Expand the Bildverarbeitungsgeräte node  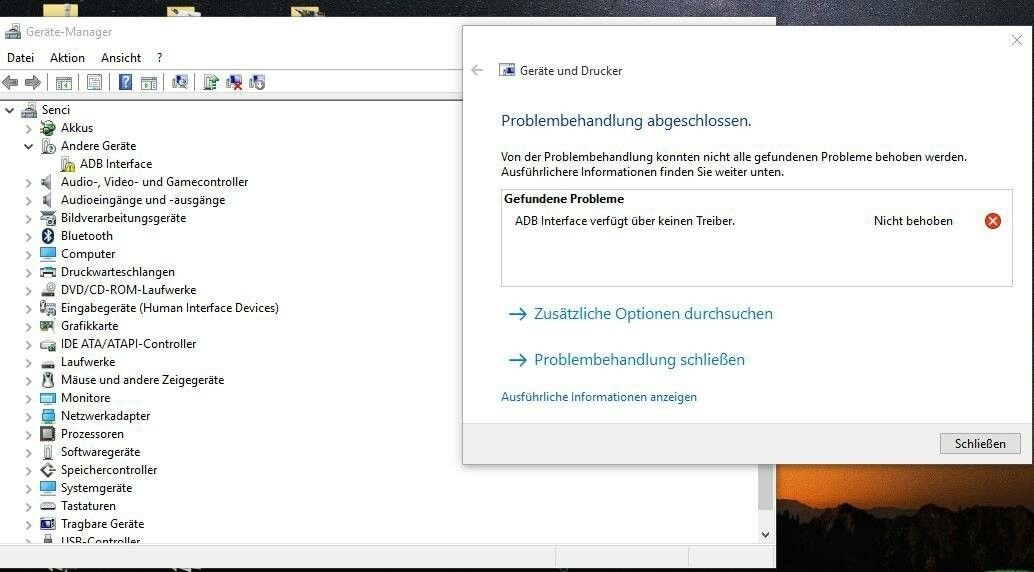coord(28,218)
